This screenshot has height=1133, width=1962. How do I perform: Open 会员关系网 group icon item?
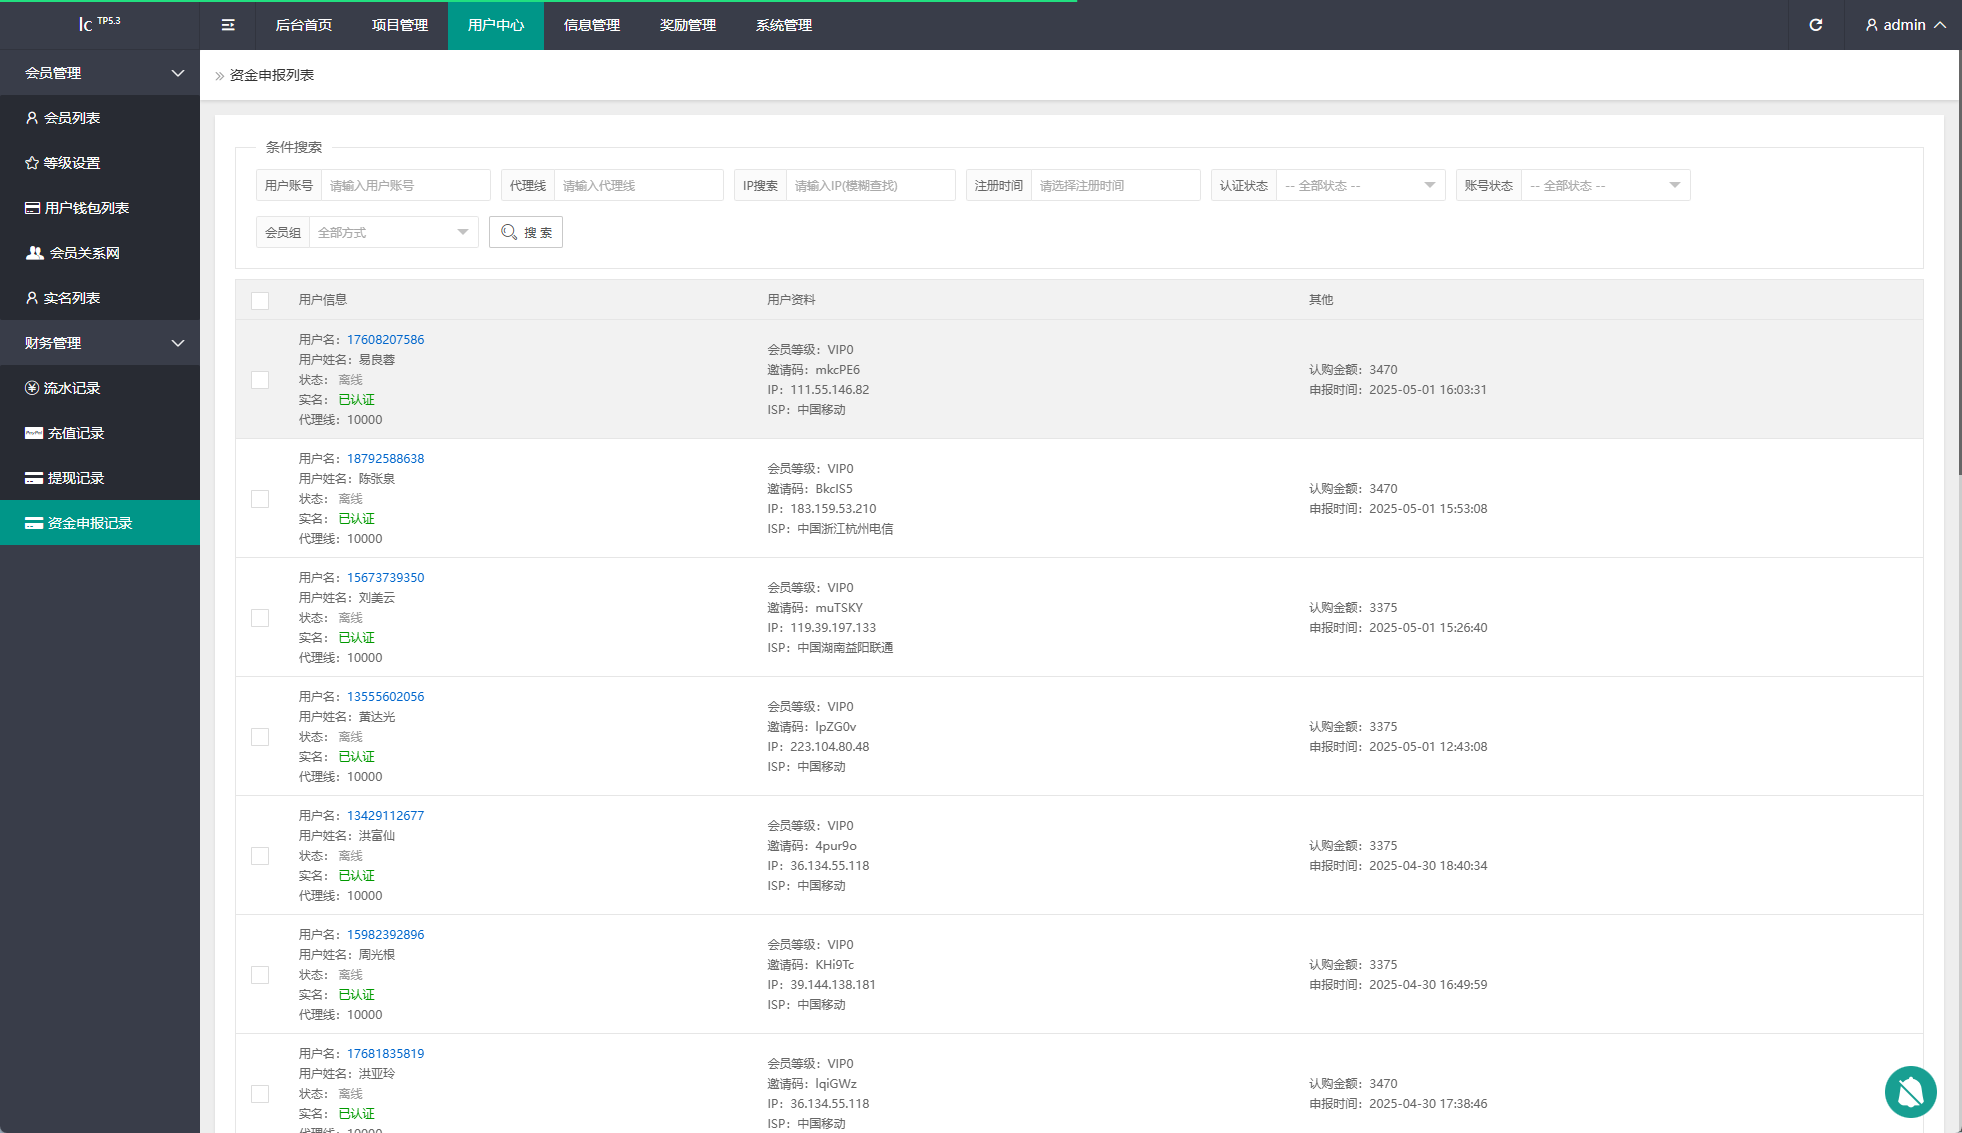click(34, 253)
